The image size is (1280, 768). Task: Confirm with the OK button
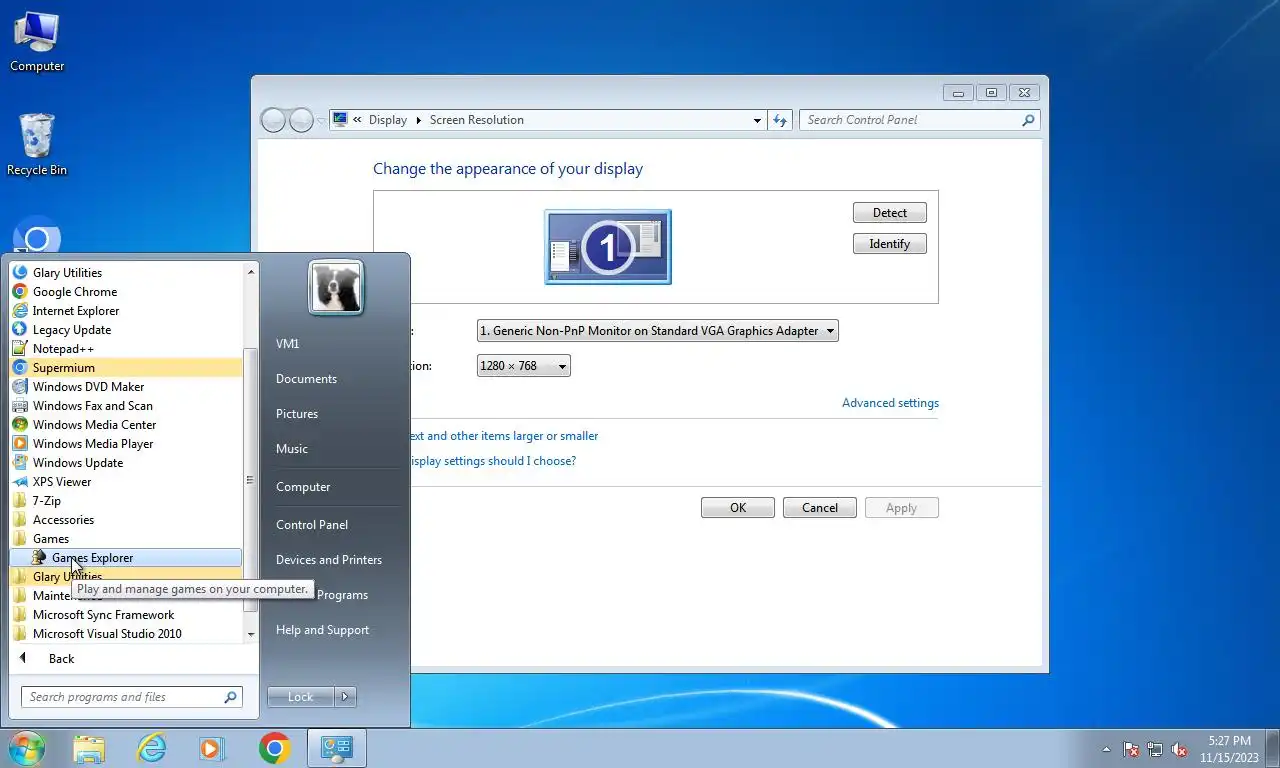[738, 508]
